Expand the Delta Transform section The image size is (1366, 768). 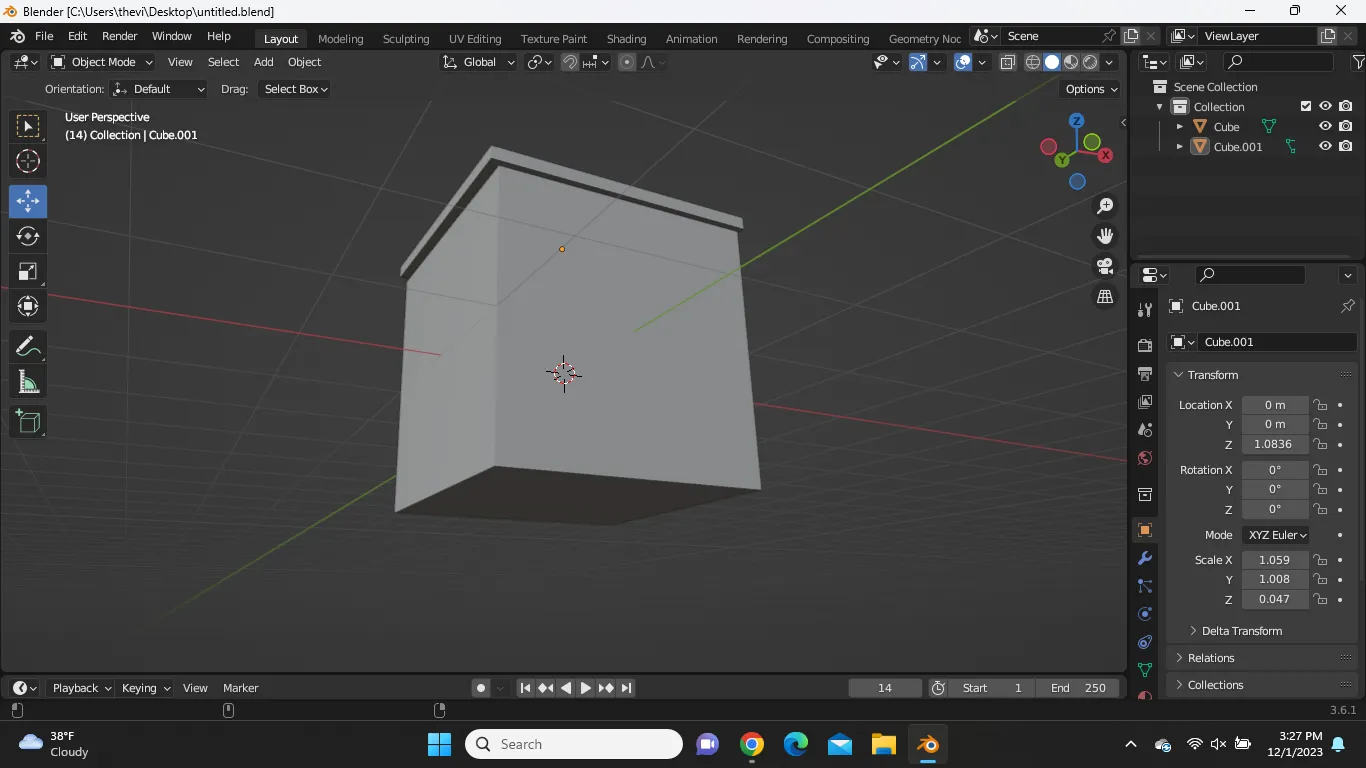(1241, 631)
